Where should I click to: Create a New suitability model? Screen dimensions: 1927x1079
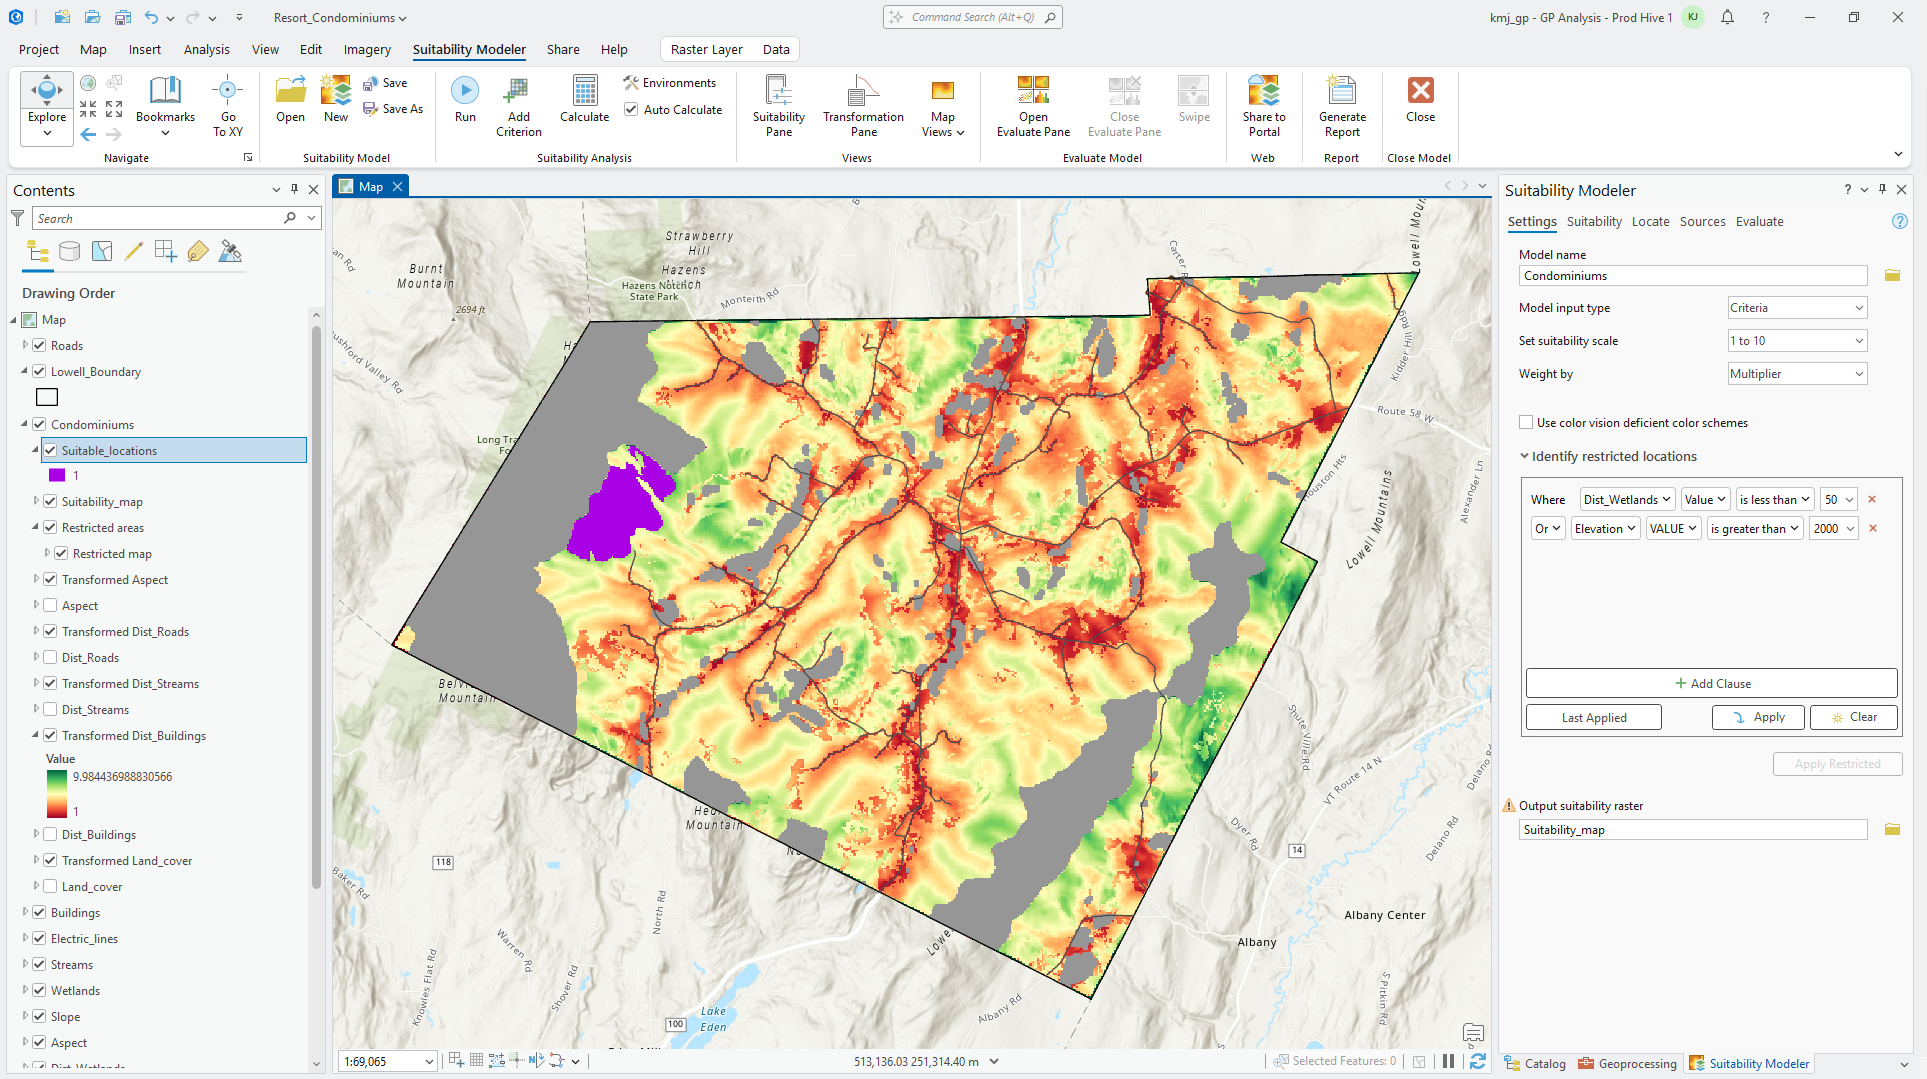[x=336, y=100]
